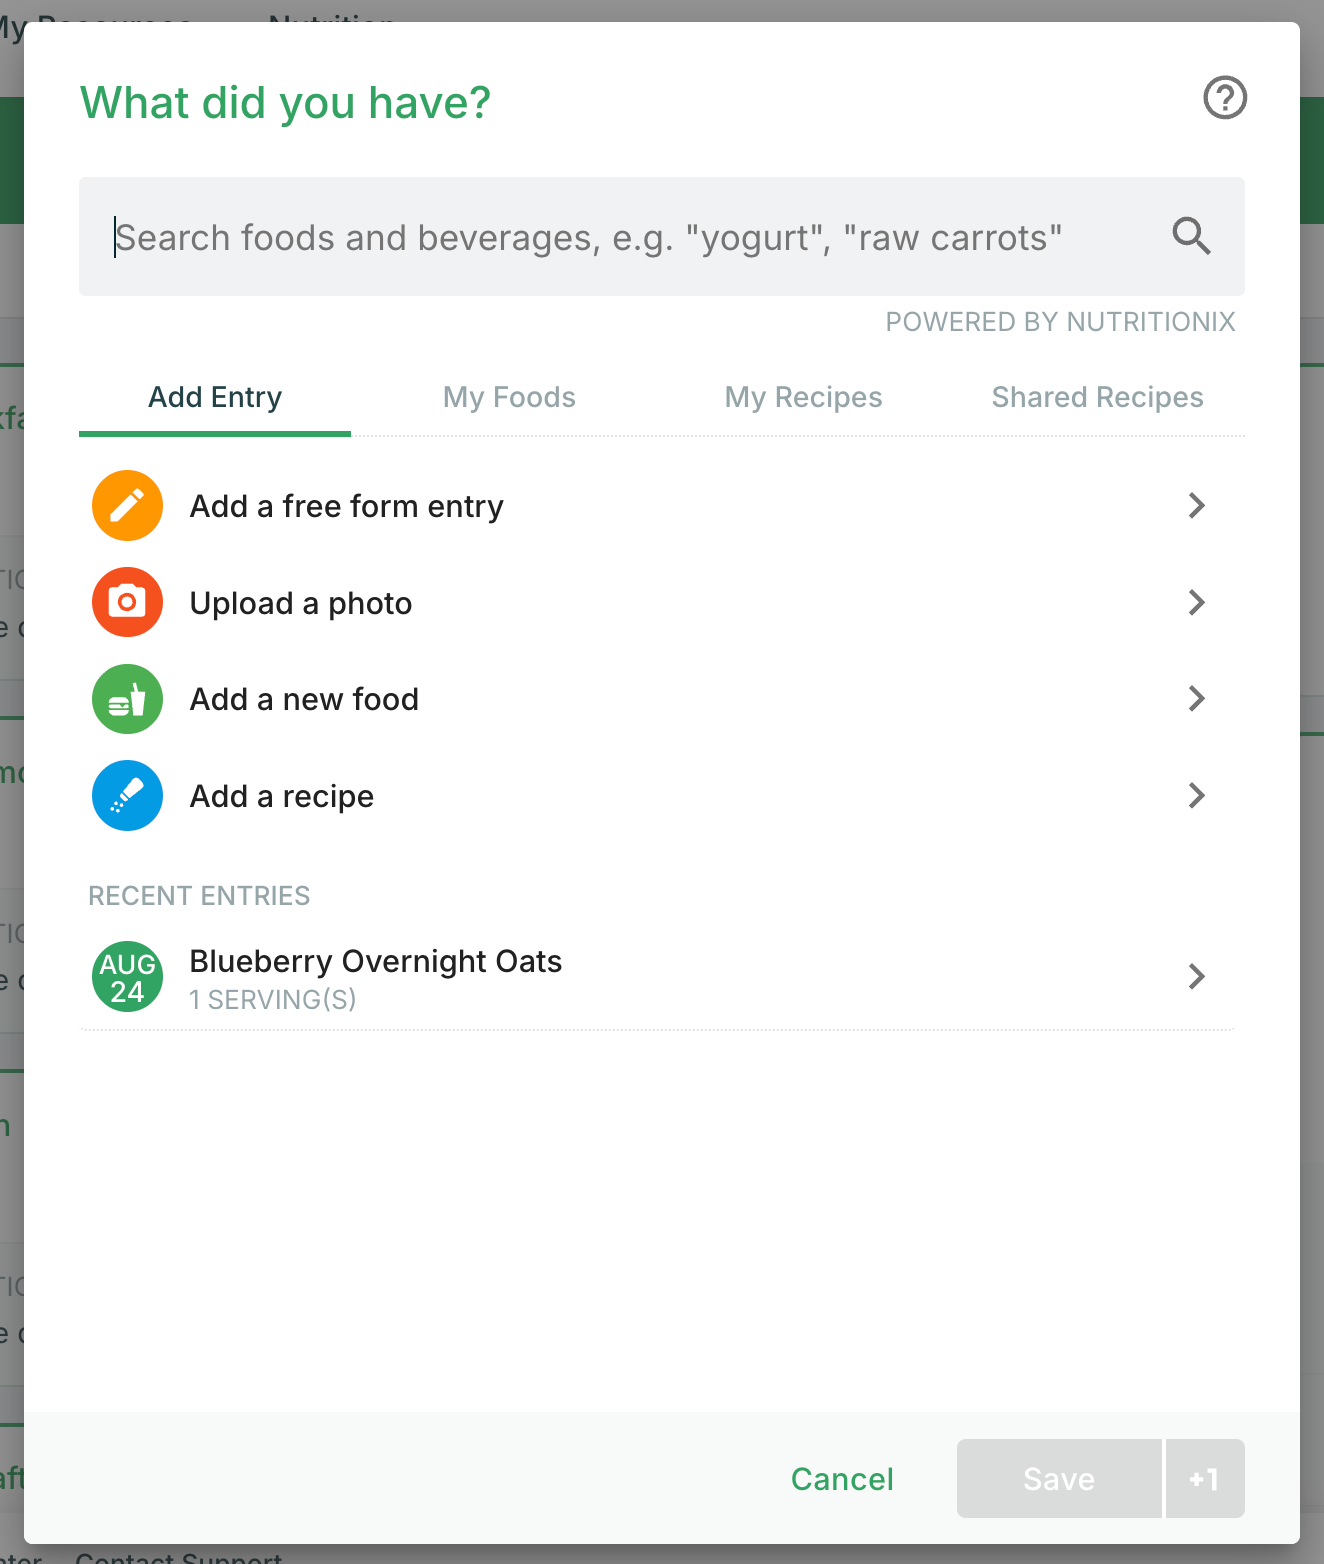The width and height of the screenshot is (1324, 1564).
Task: Click the green burger new food icon
Action: click(127, 699)
